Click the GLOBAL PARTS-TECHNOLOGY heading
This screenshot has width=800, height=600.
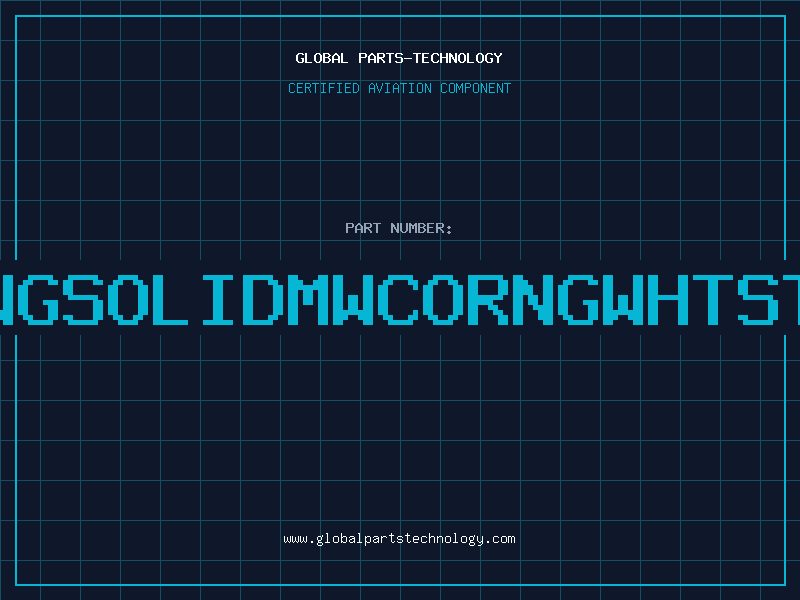pyautogui.click(x=399, y=58)
